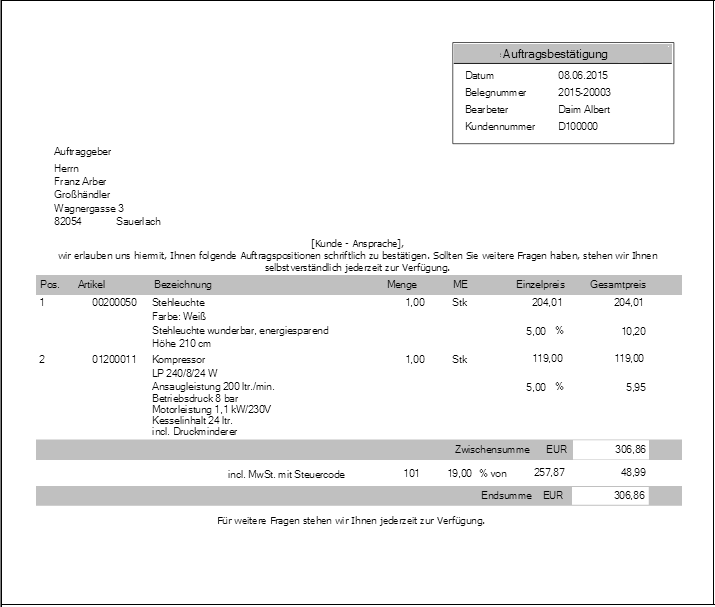Click the closing line below the Endsumme
715x607 pixels.
(x=351, y=521)
